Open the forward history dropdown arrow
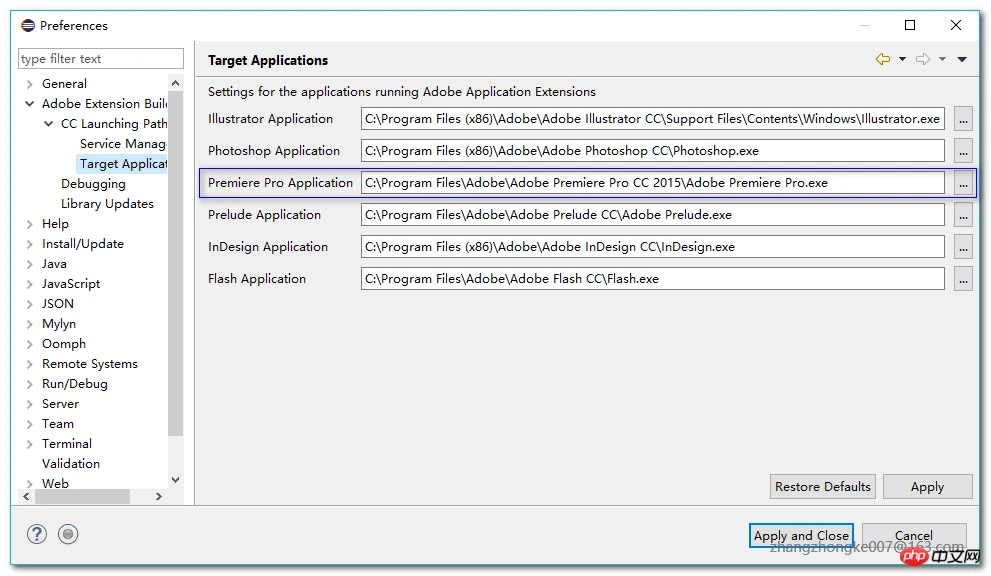 942,59
